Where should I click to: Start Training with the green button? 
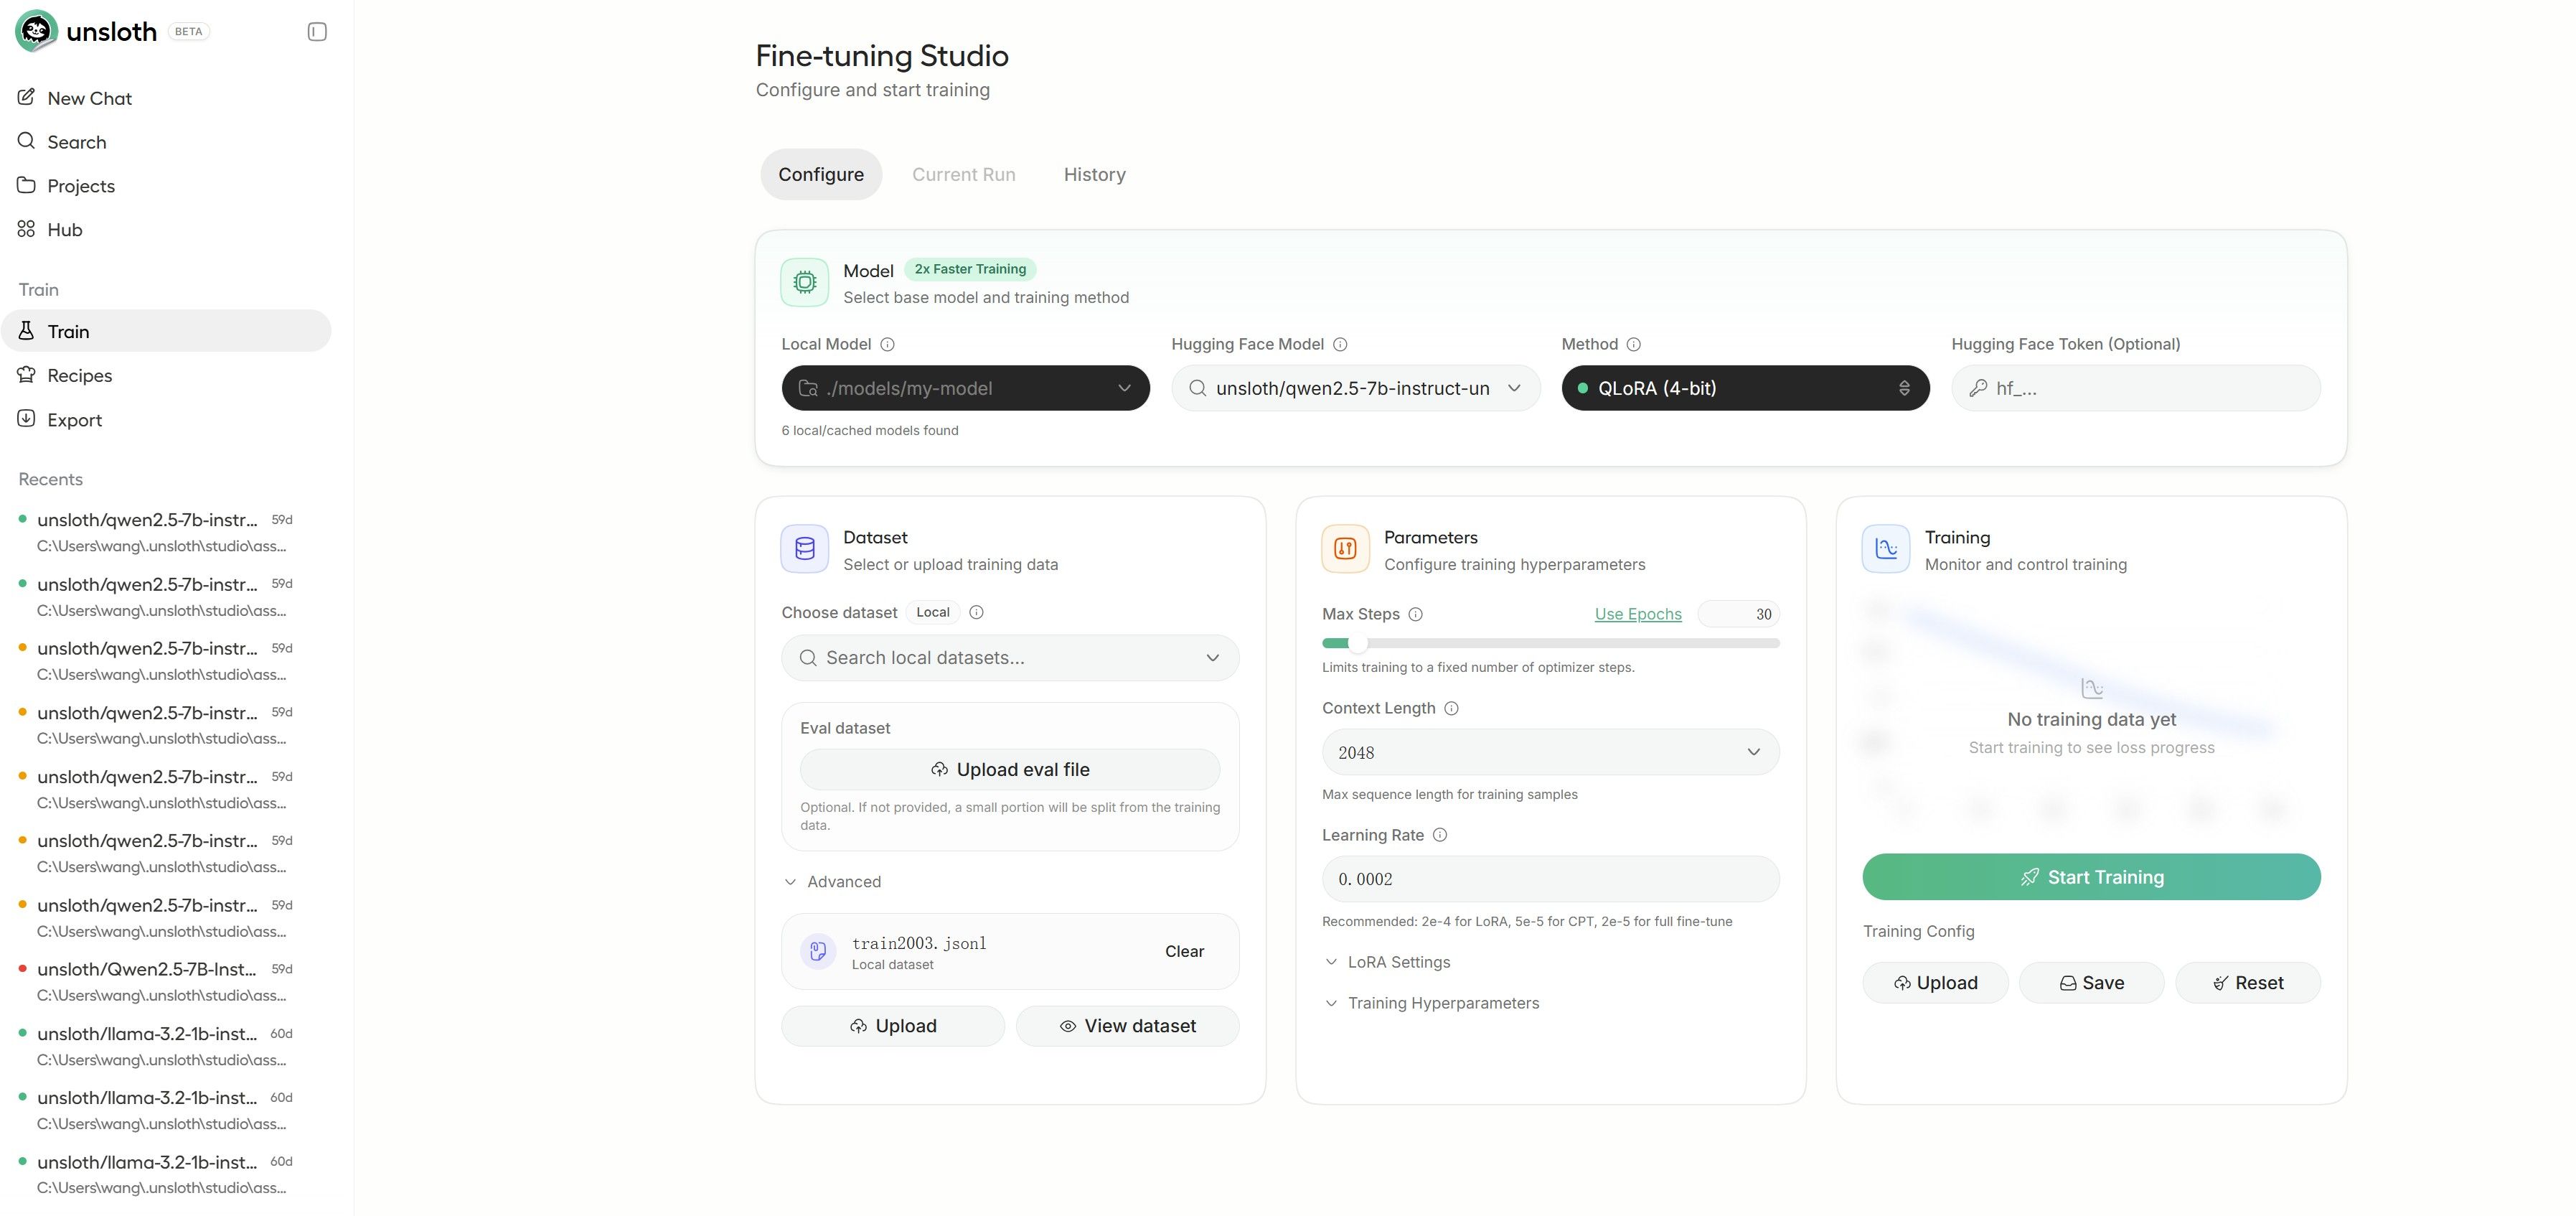[2091, 877]
